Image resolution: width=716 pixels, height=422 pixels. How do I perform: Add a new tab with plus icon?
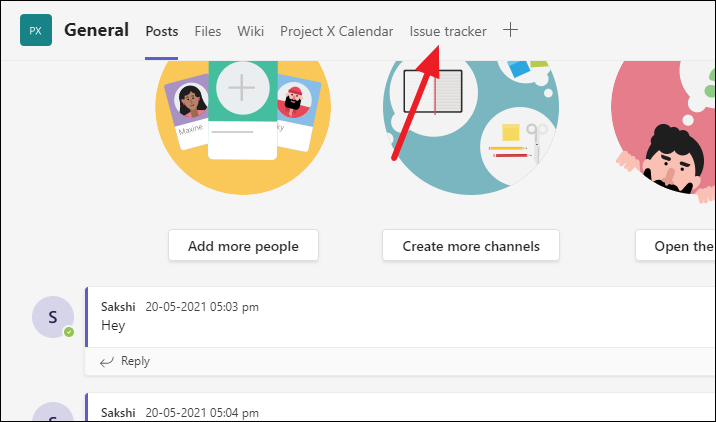pyautogui.click(x=510, y=30)
